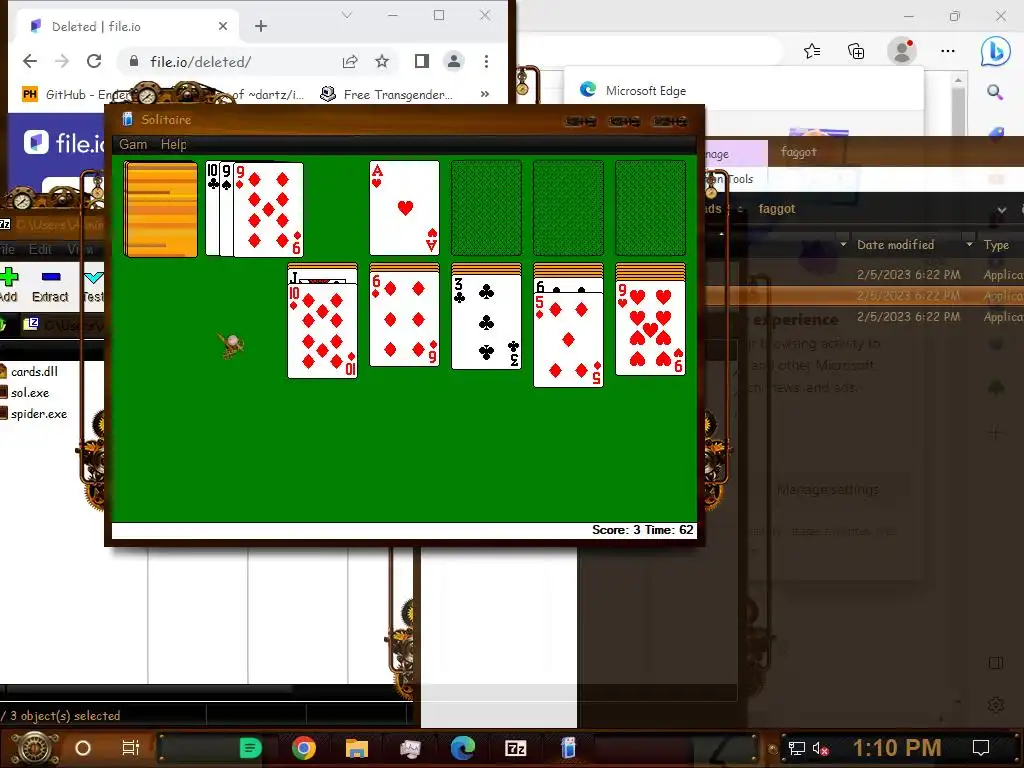Click the muted volume tray icon
This screenshot has width=1024, height=768.
[820, 748]
